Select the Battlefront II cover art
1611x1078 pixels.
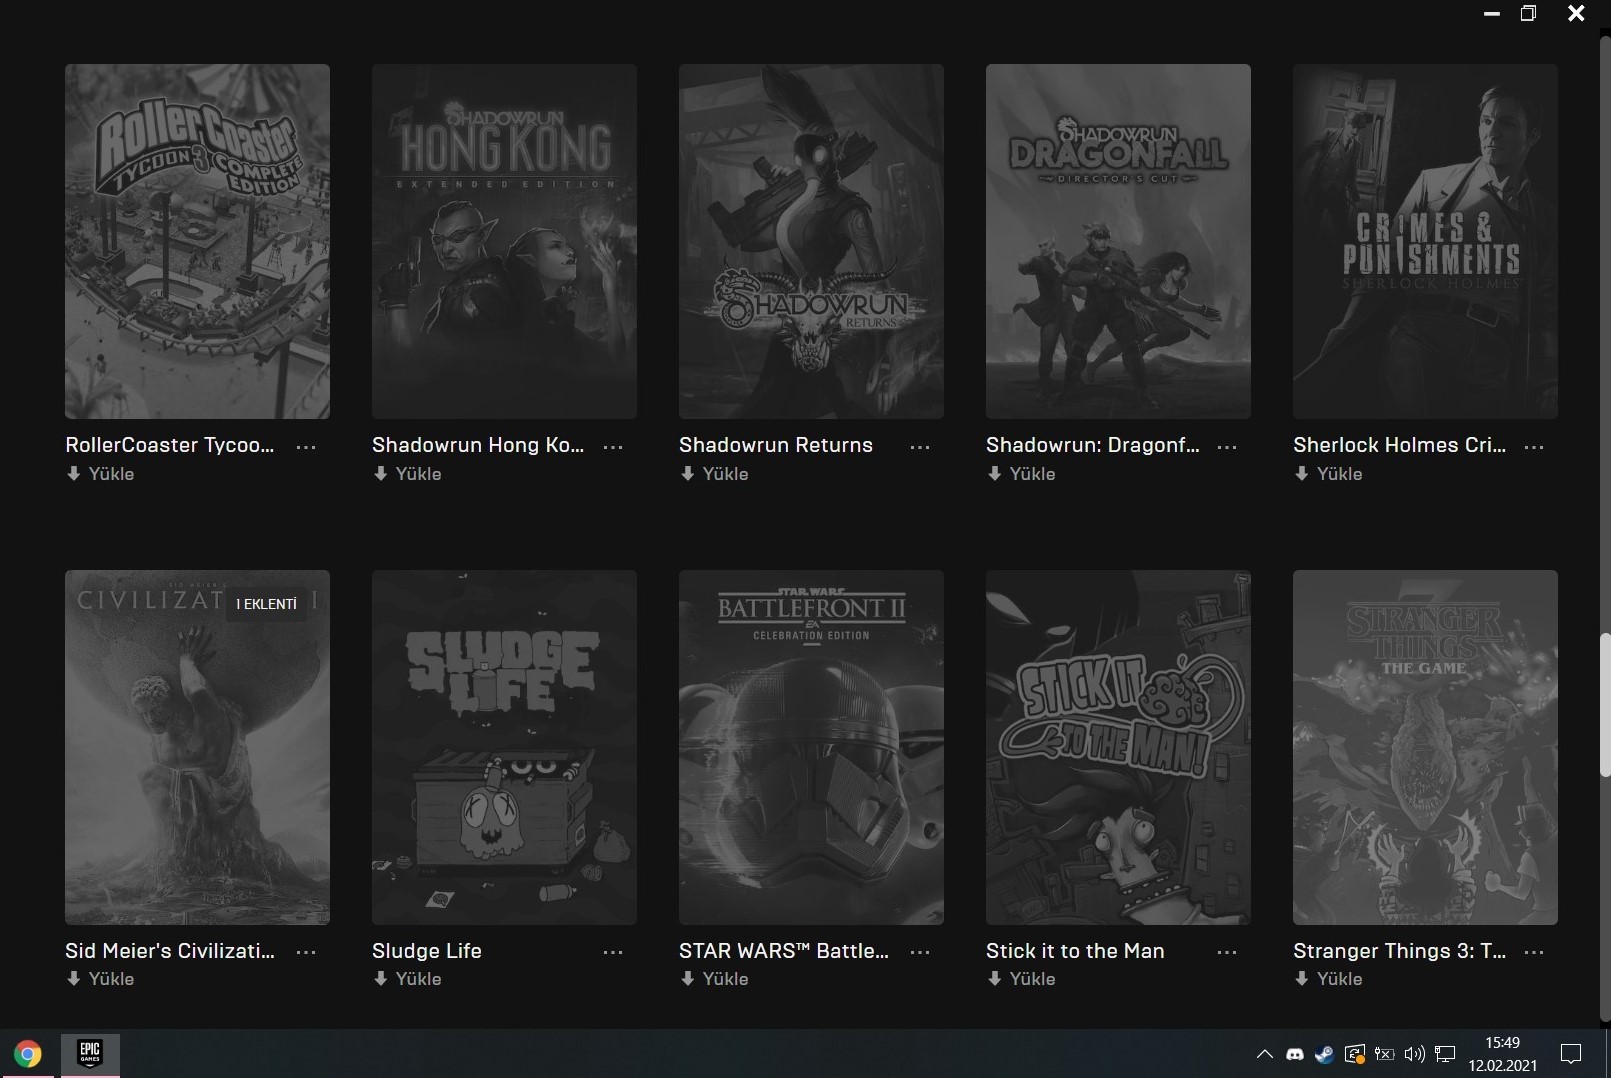click(811, 747)
